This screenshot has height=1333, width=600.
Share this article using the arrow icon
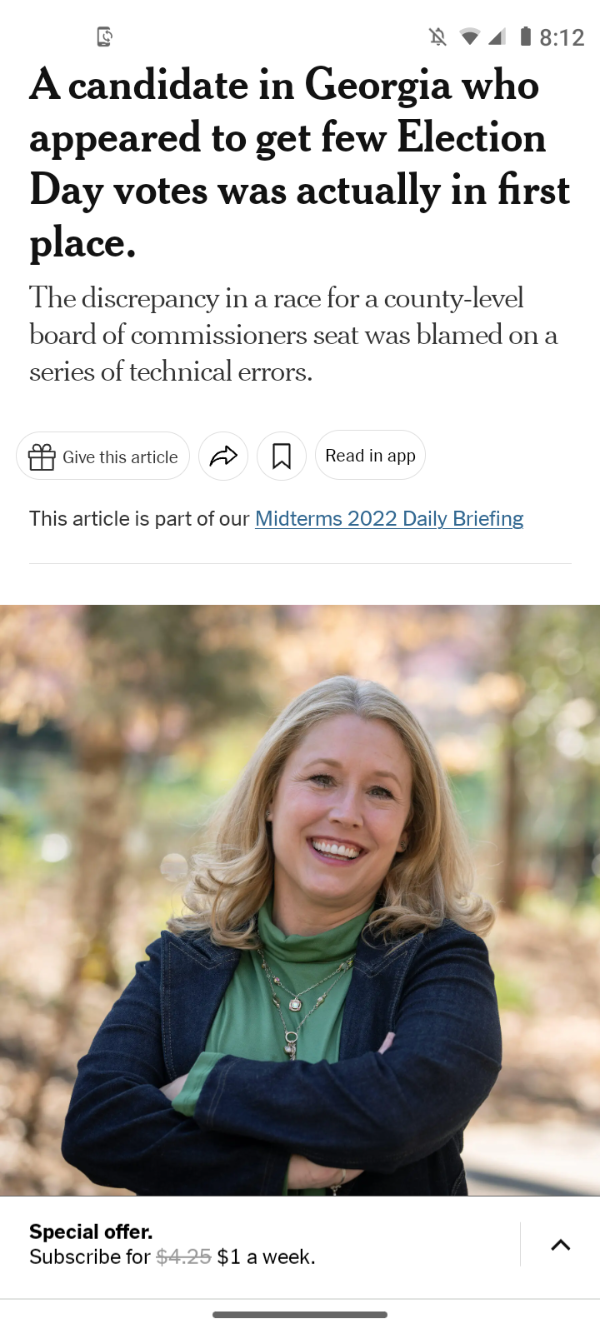(223, 456)
